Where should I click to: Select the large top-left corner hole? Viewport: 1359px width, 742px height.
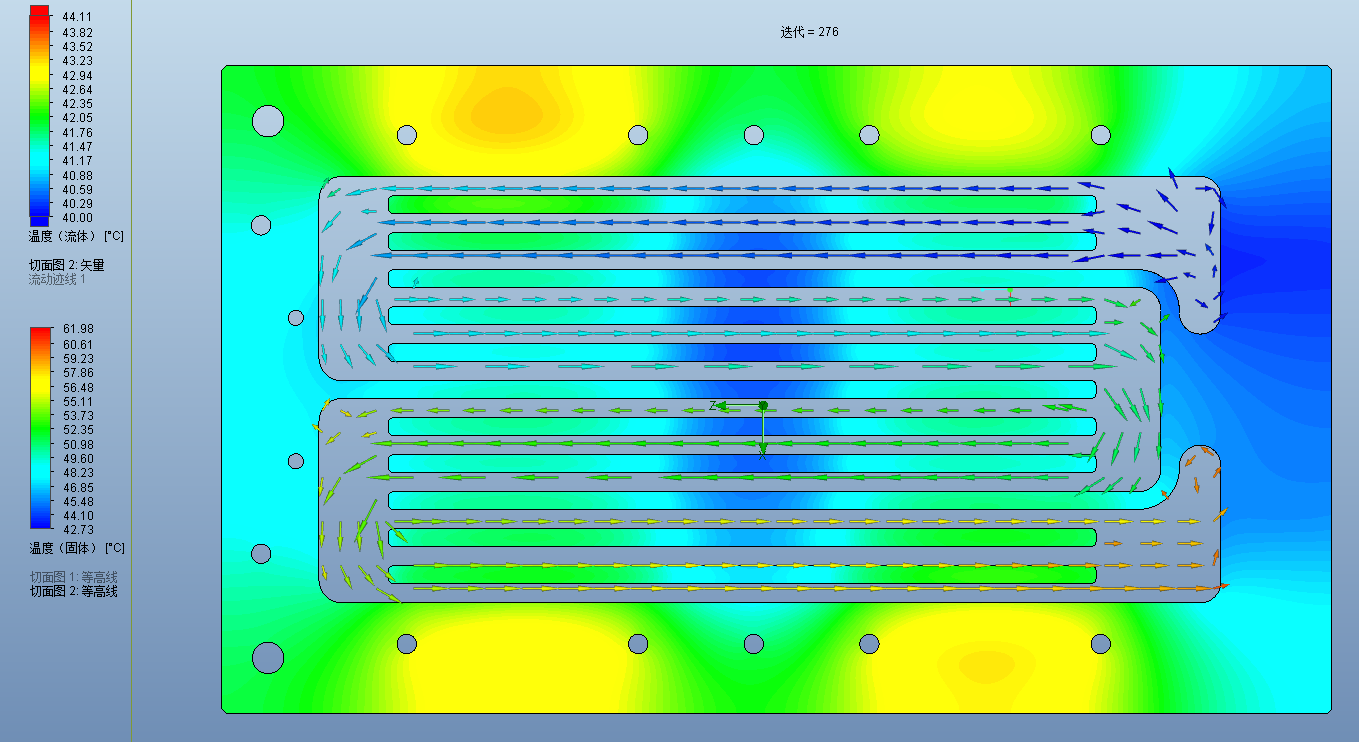tap(268, 121)
